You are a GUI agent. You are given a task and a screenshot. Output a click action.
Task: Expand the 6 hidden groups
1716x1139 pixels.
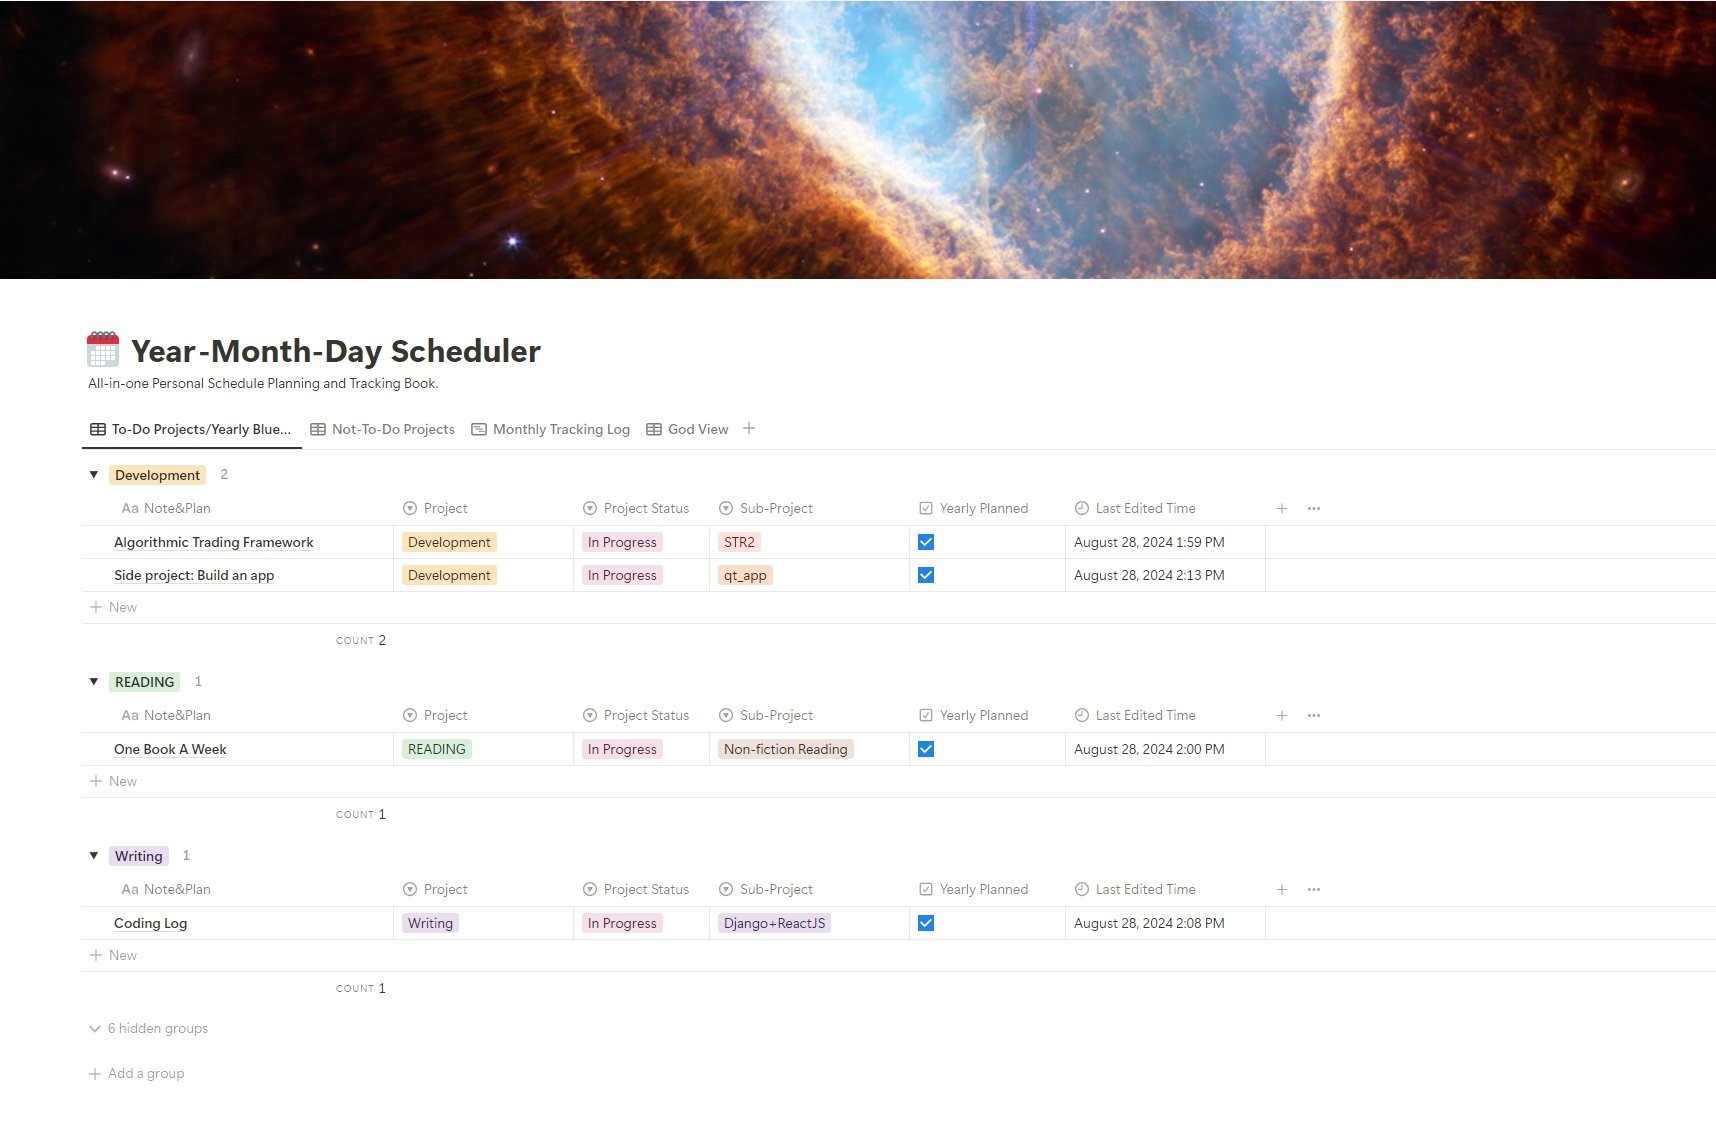157,1028
